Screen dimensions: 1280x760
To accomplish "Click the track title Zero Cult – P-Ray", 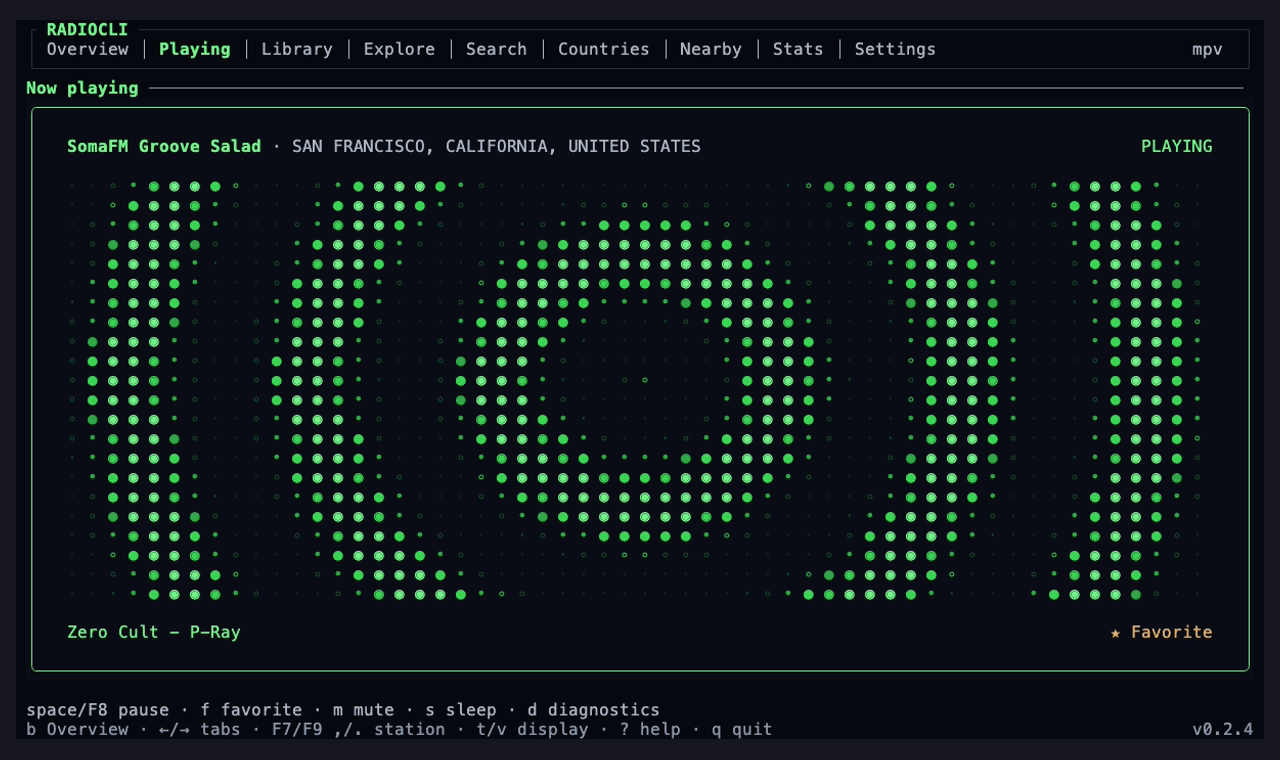I will point(154,632).
